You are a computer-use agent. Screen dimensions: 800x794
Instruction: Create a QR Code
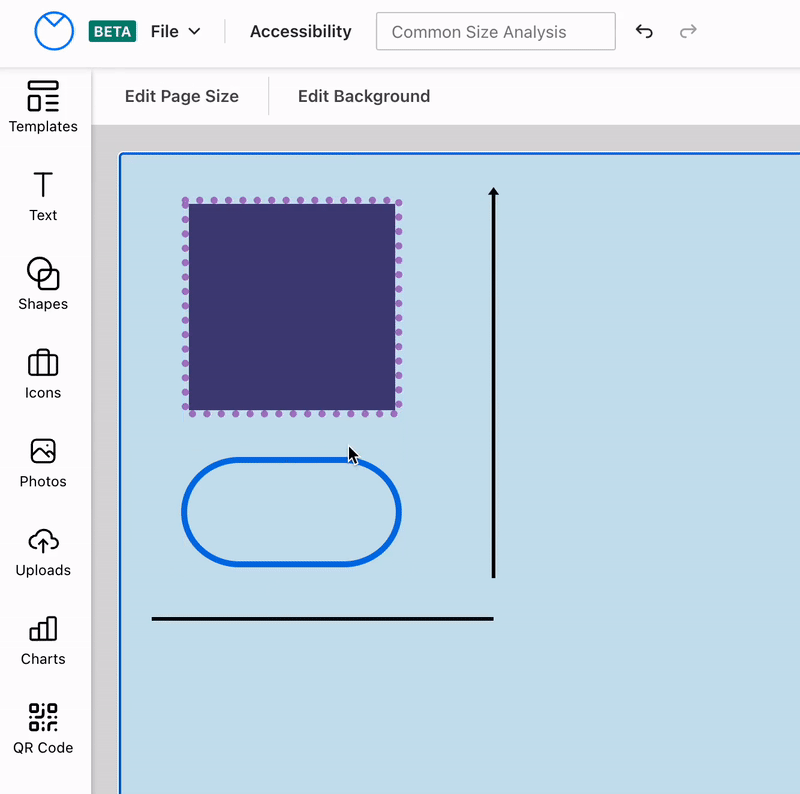[43, 728]
